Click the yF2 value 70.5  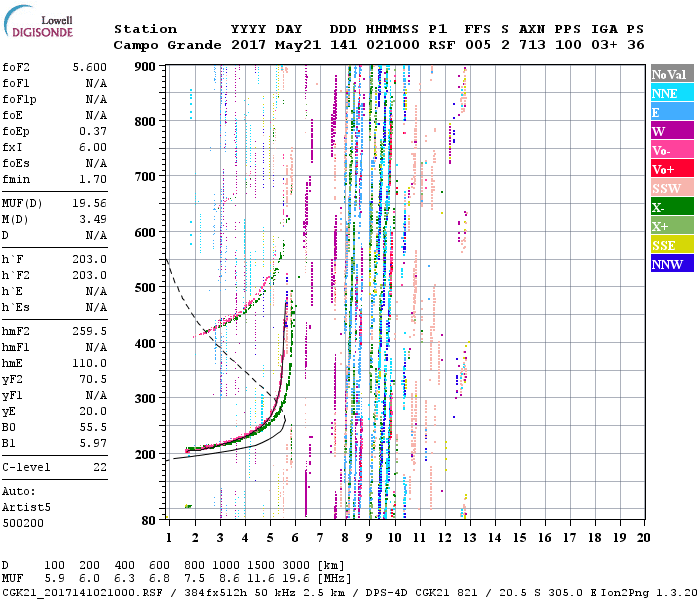(93, 379)
